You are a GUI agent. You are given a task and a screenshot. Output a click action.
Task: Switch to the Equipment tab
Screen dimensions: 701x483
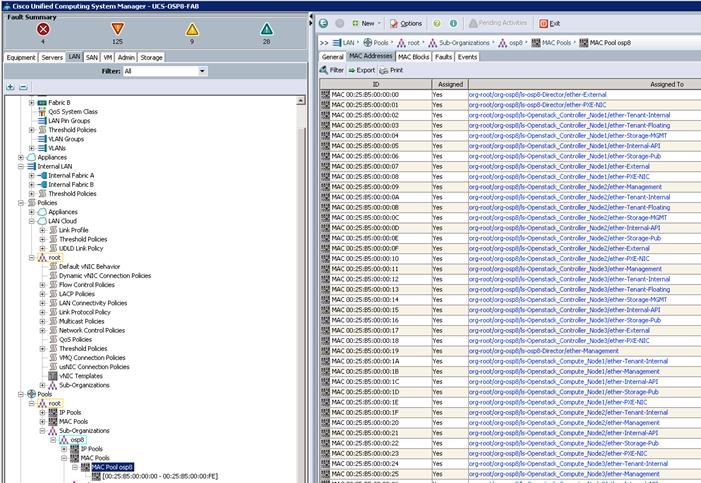coord(21,57)
